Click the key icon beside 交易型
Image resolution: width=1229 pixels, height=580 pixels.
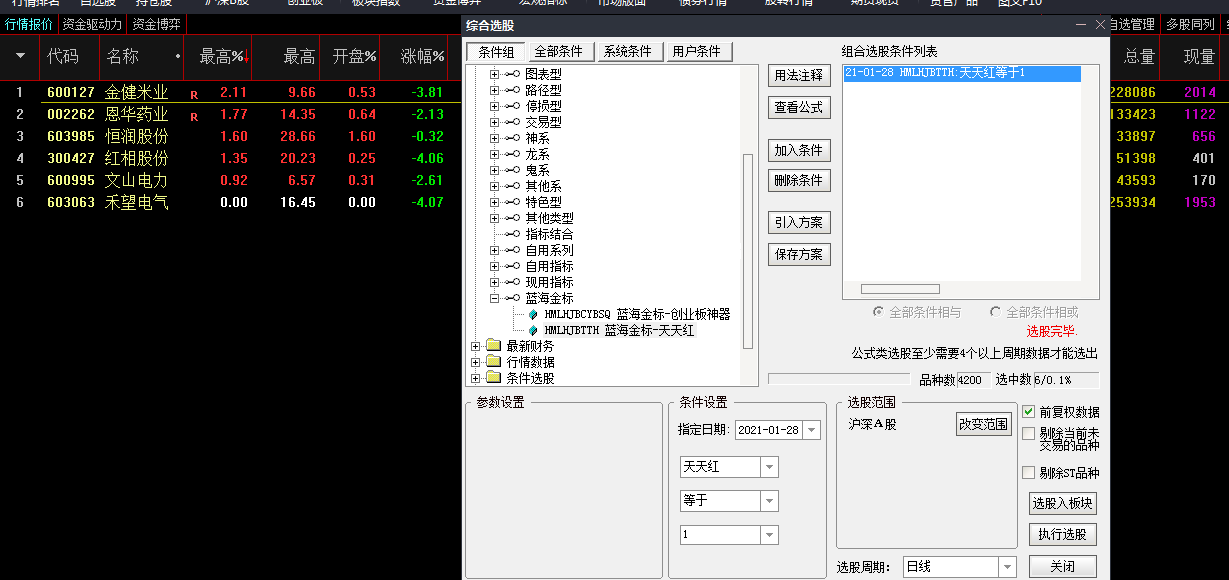click(513, 122)
